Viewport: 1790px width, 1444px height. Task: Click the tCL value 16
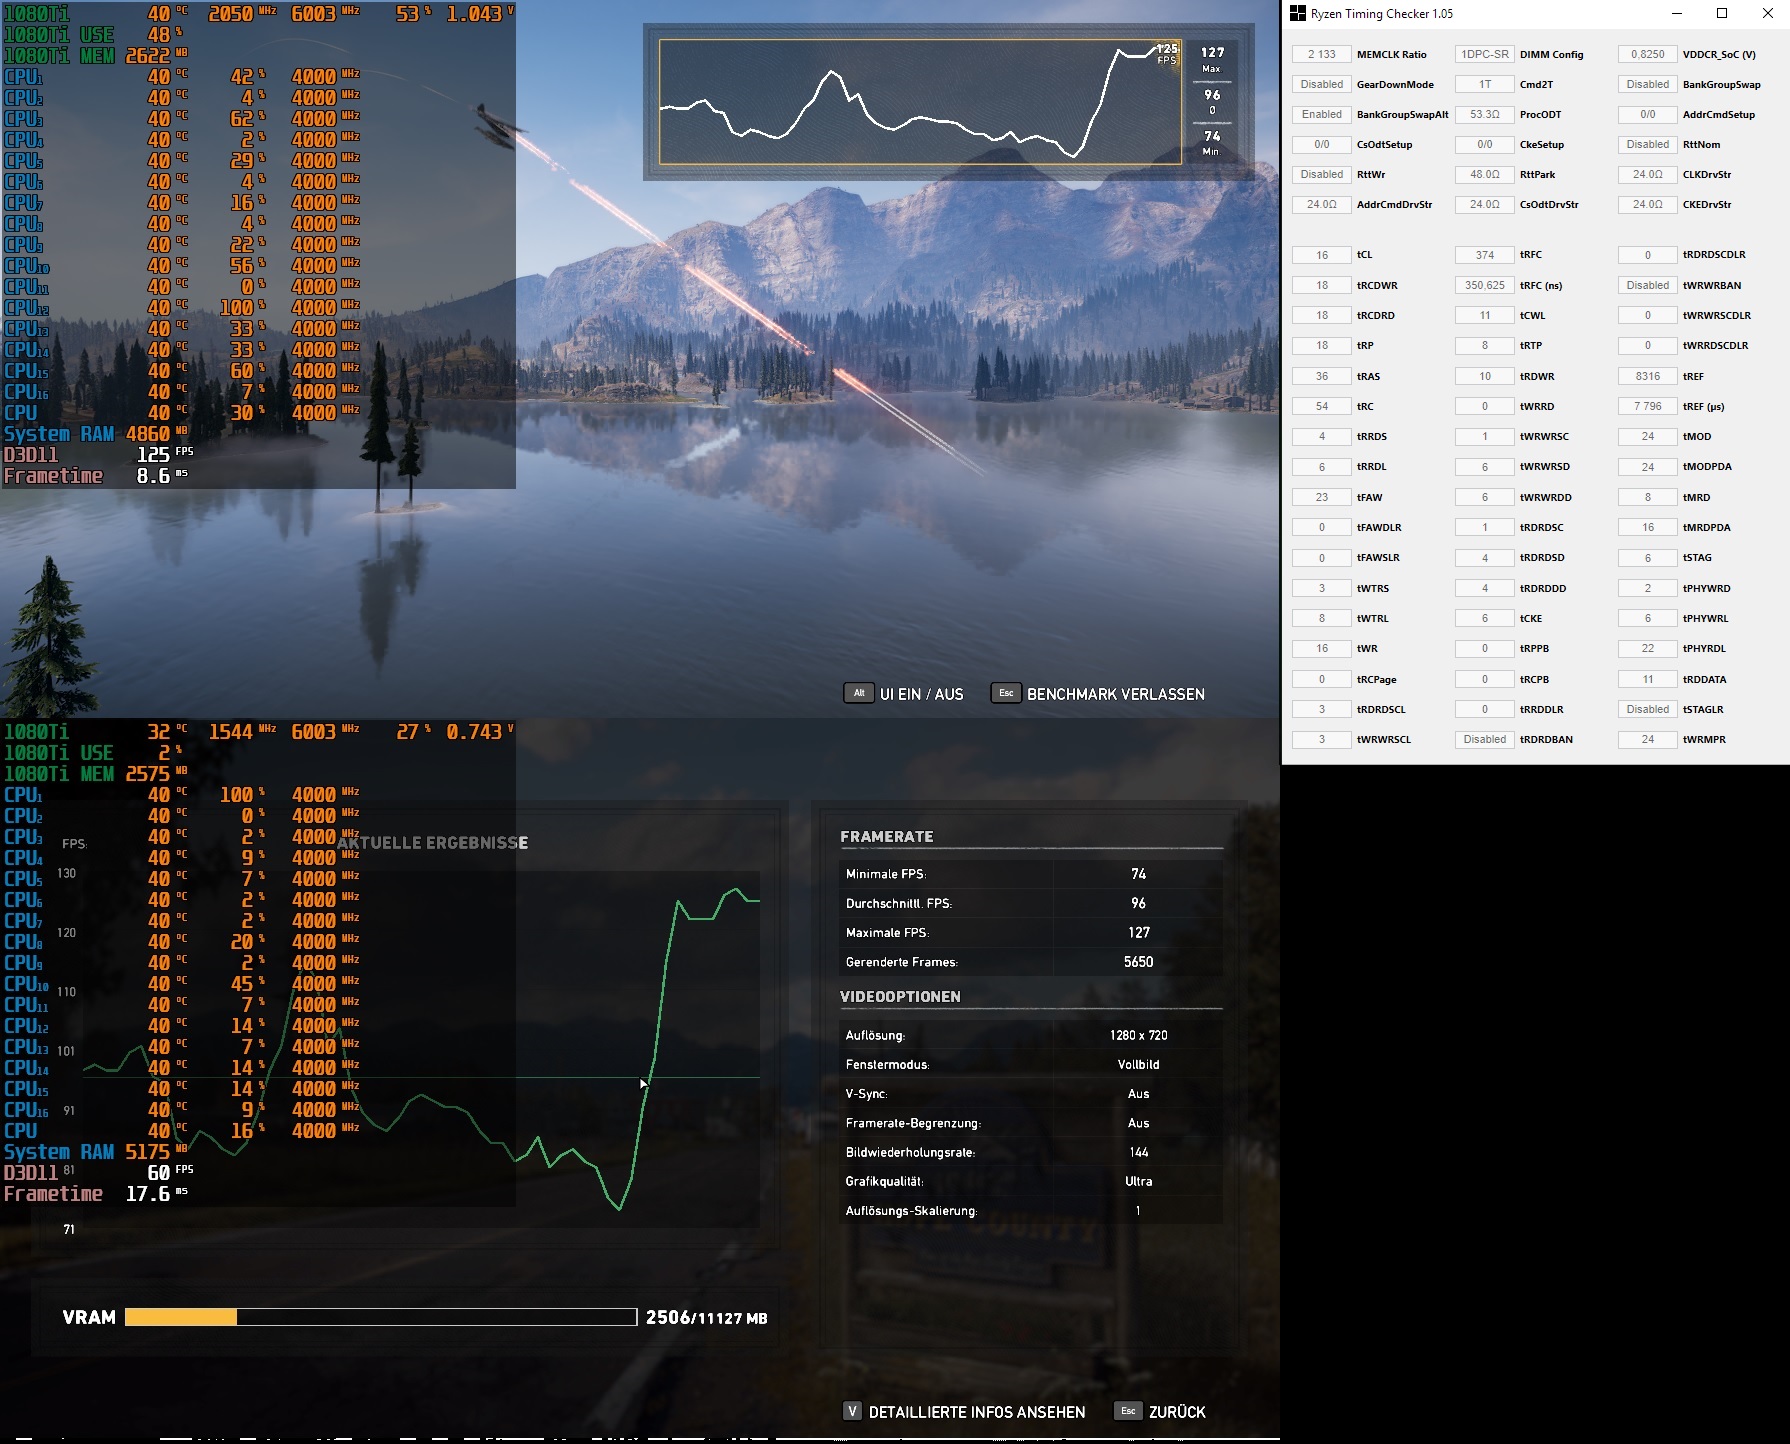[1321, 255]
